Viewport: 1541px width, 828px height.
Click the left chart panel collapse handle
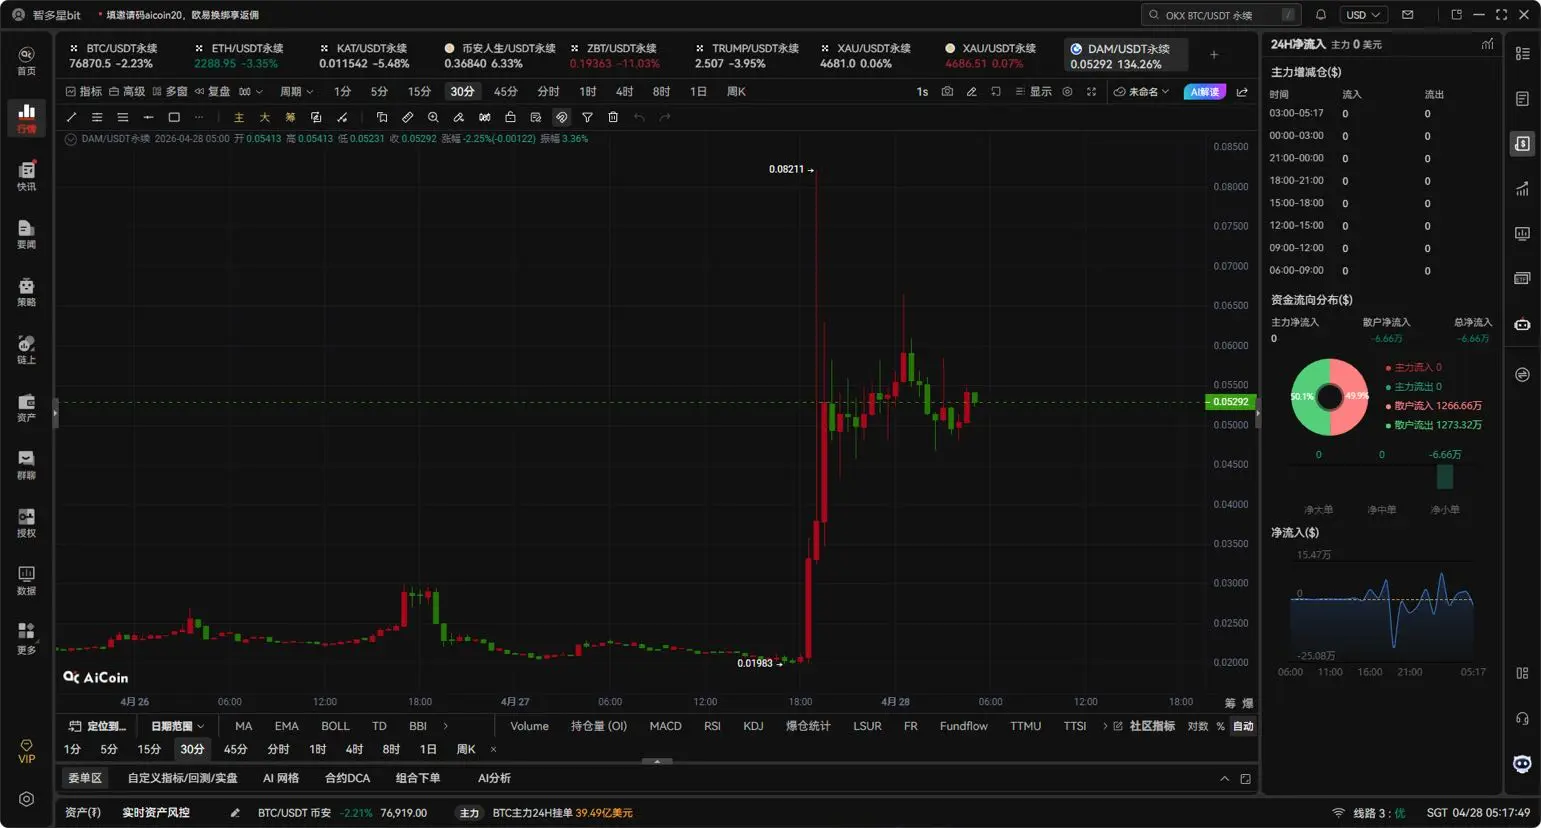pyautogui.click(x=55, y=413)
